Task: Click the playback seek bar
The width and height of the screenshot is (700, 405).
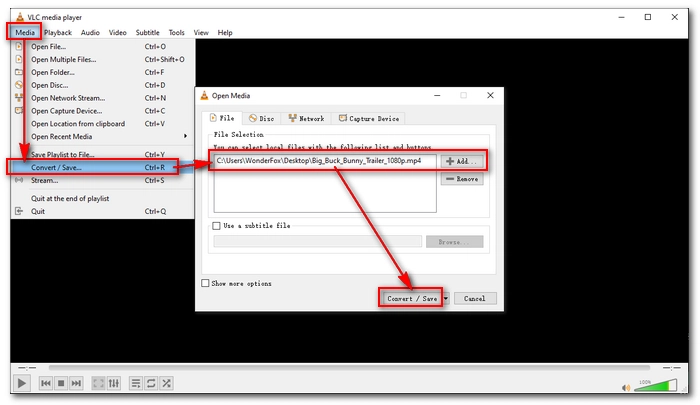Action: [349, 367]
